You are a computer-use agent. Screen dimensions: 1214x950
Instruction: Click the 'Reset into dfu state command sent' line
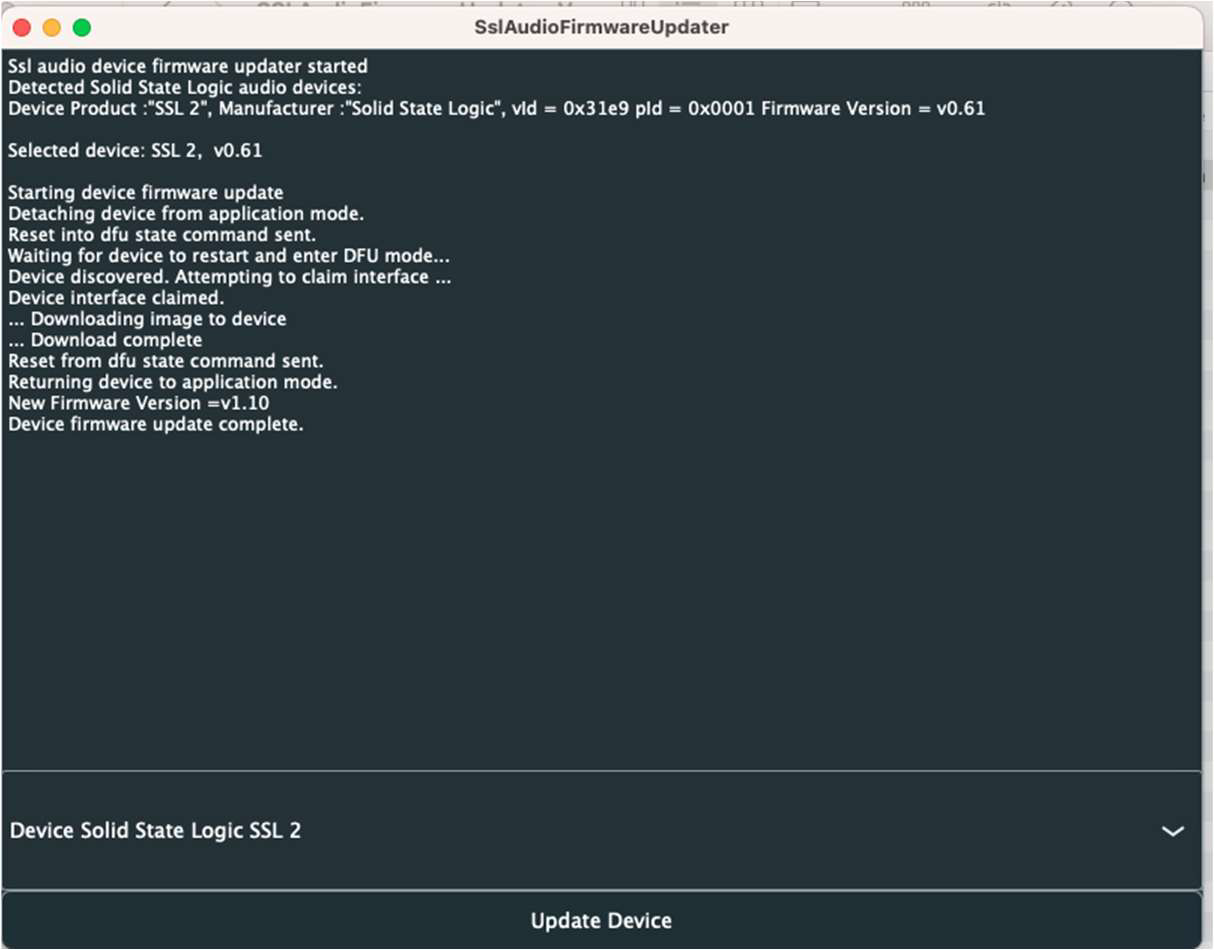click(x=162, y=235)
